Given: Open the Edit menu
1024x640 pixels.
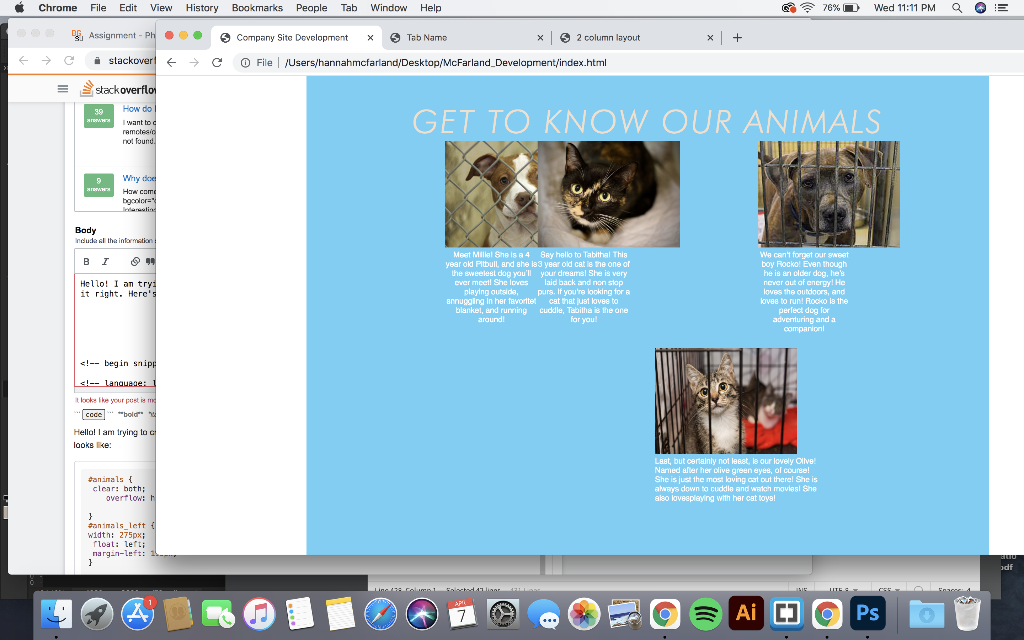Looking at the screenshot, I should 128,8.
